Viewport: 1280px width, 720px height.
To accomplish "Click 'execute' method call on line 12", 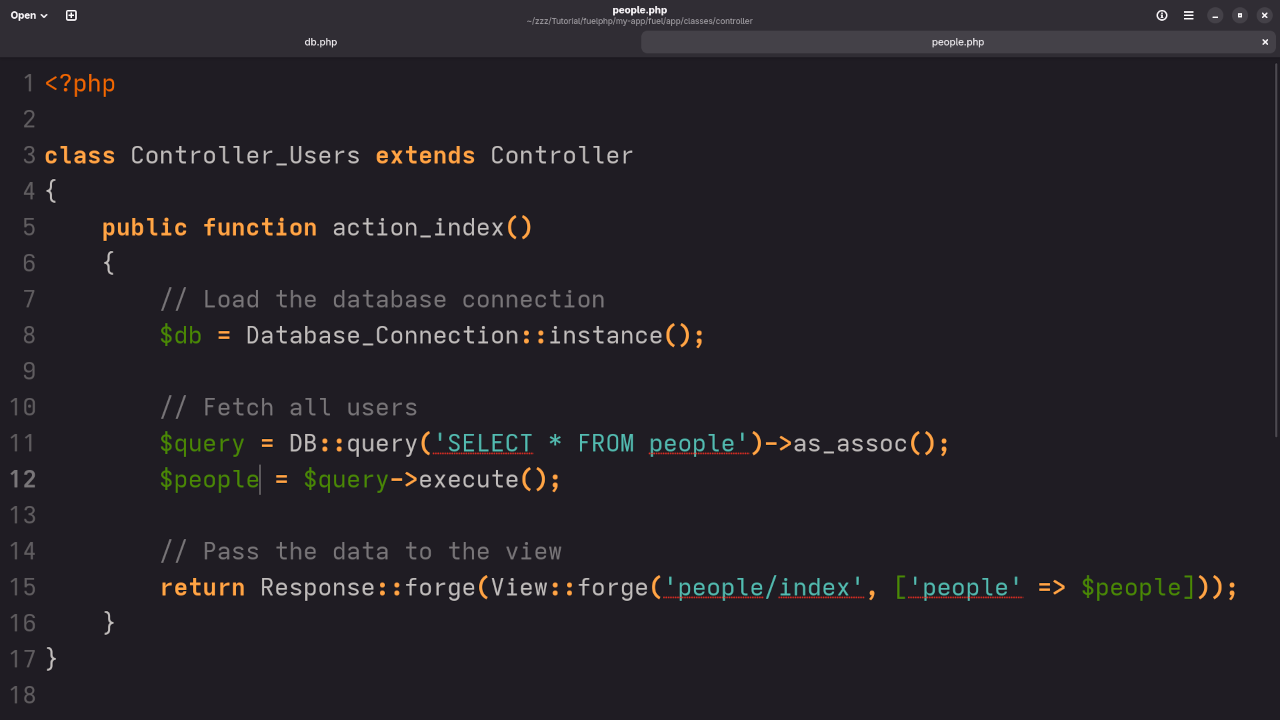I will click(468, 479).
